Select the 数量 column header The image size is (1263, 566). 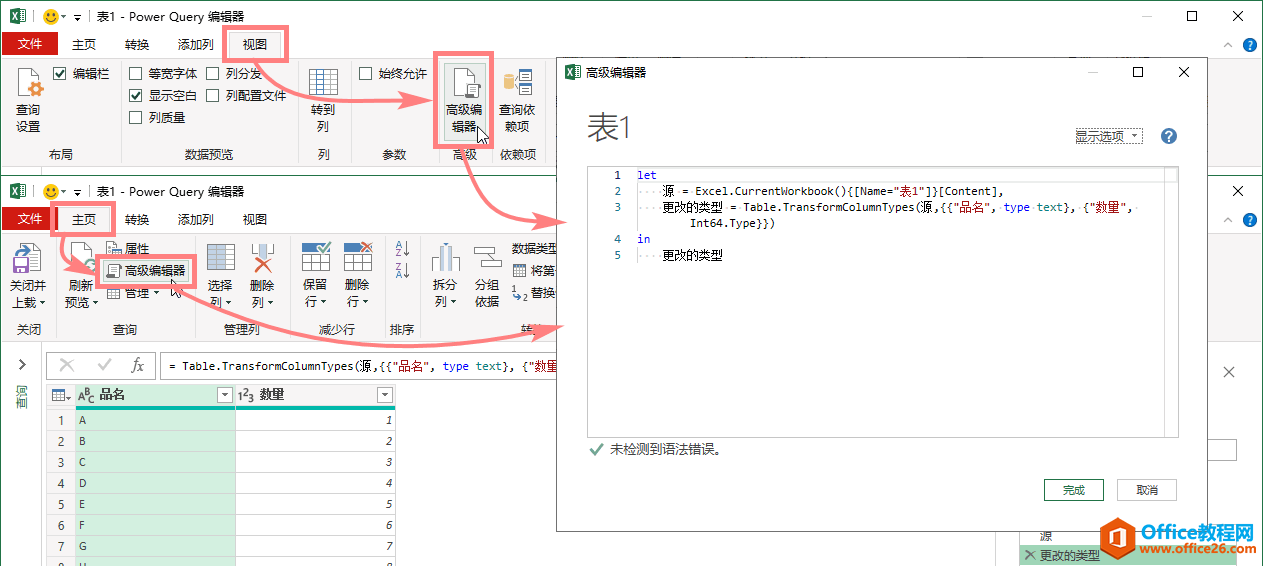(315, 395)
